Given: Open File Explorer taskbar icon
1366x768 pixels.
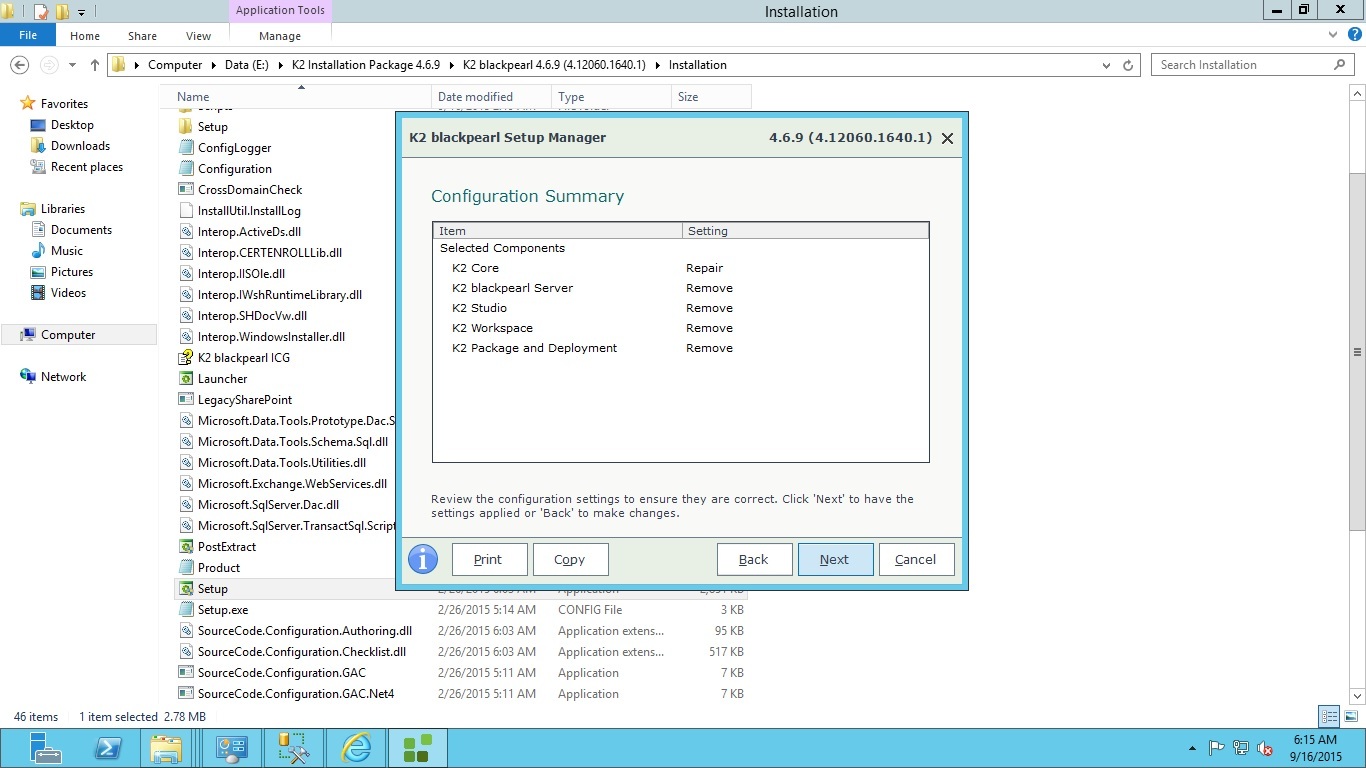Looking at the screenshot, I should (166, 748).
